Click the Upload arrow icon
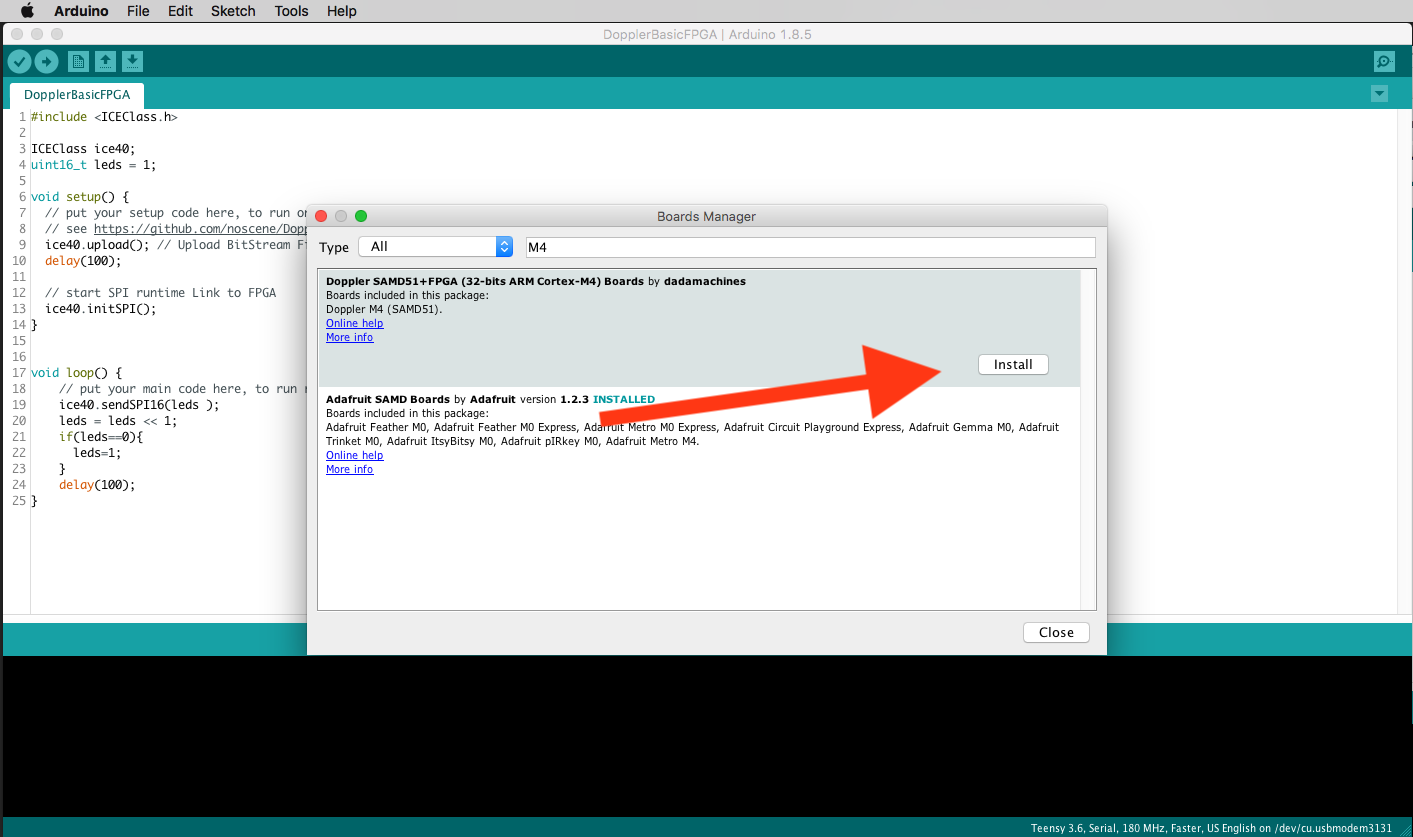 46,62
